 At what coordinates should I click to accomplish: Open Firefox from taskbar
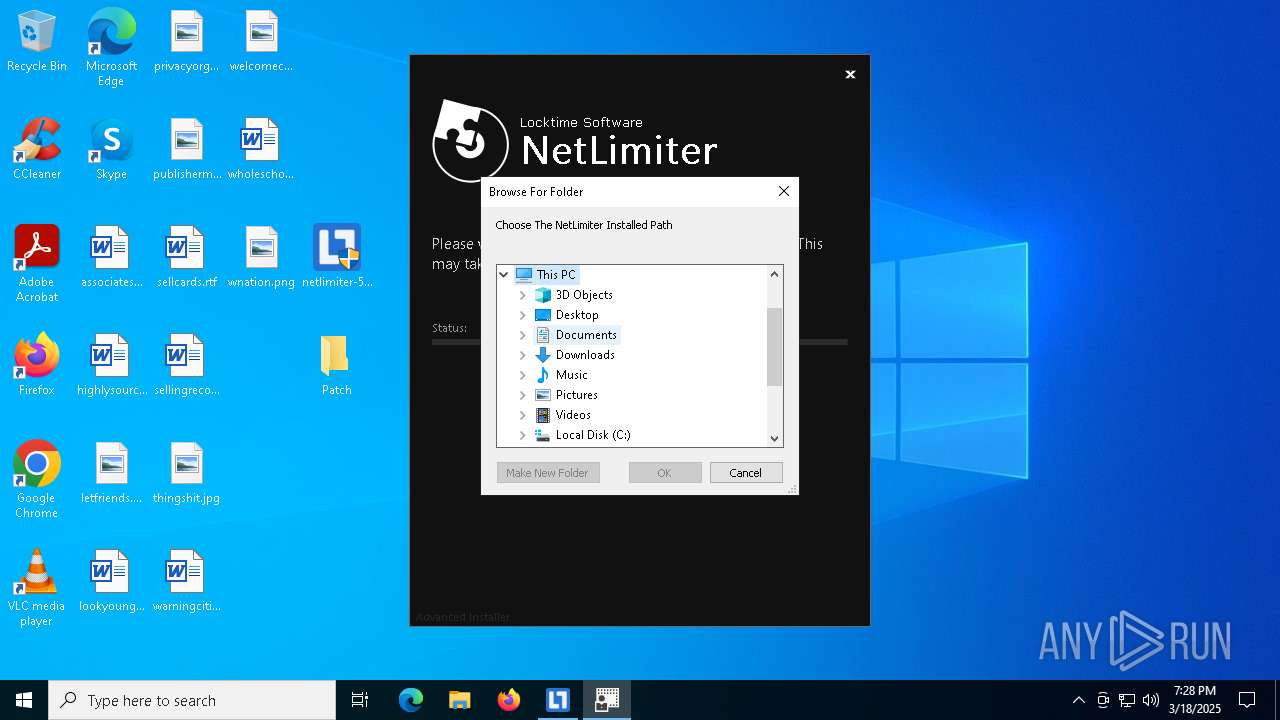tap(508, 700)
